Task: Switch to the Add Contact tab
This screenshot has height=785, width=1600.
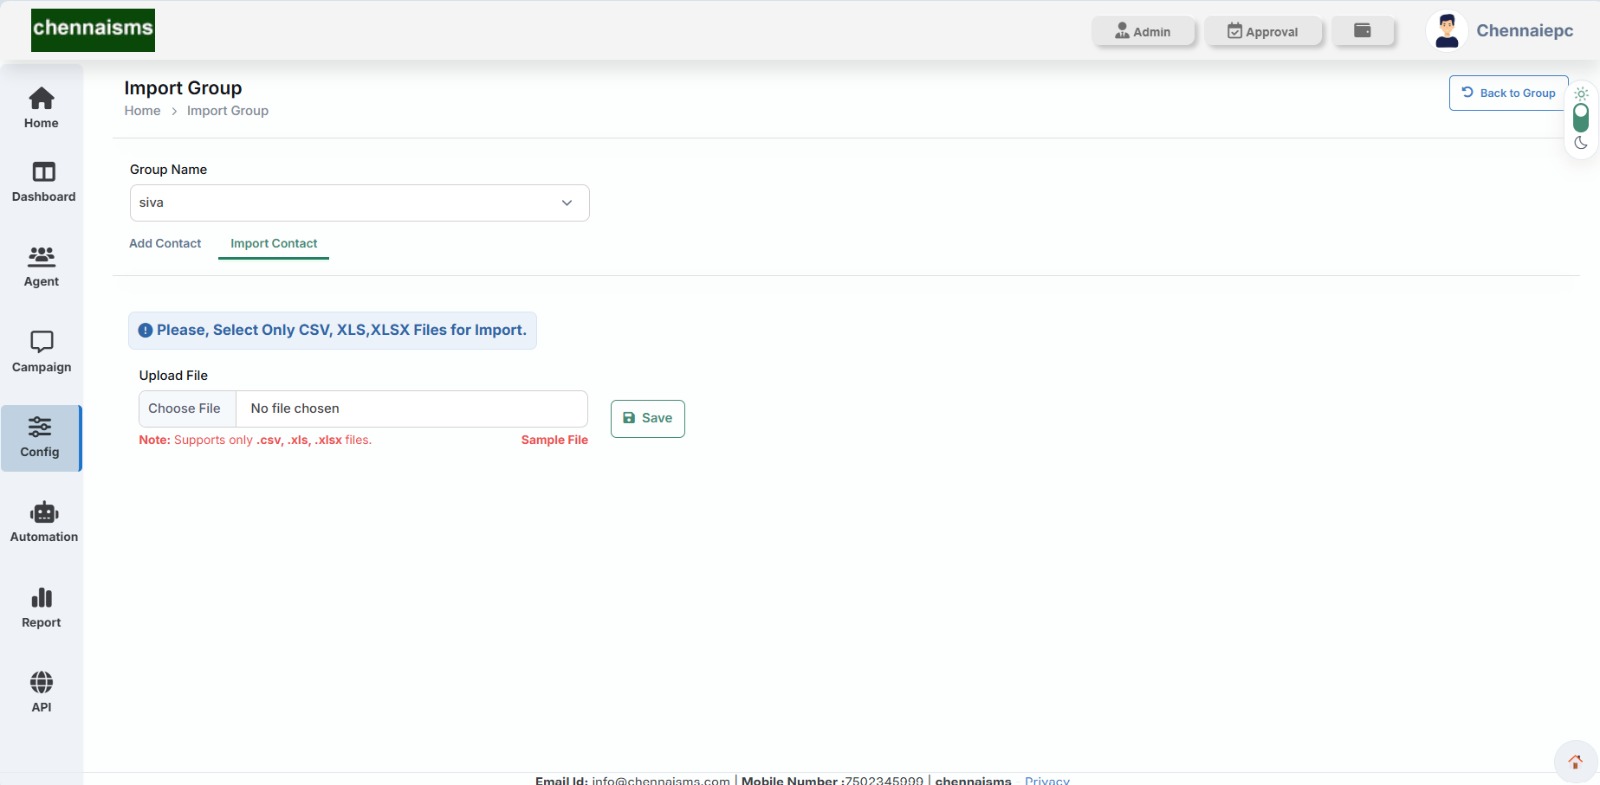Action: (165, 244)
